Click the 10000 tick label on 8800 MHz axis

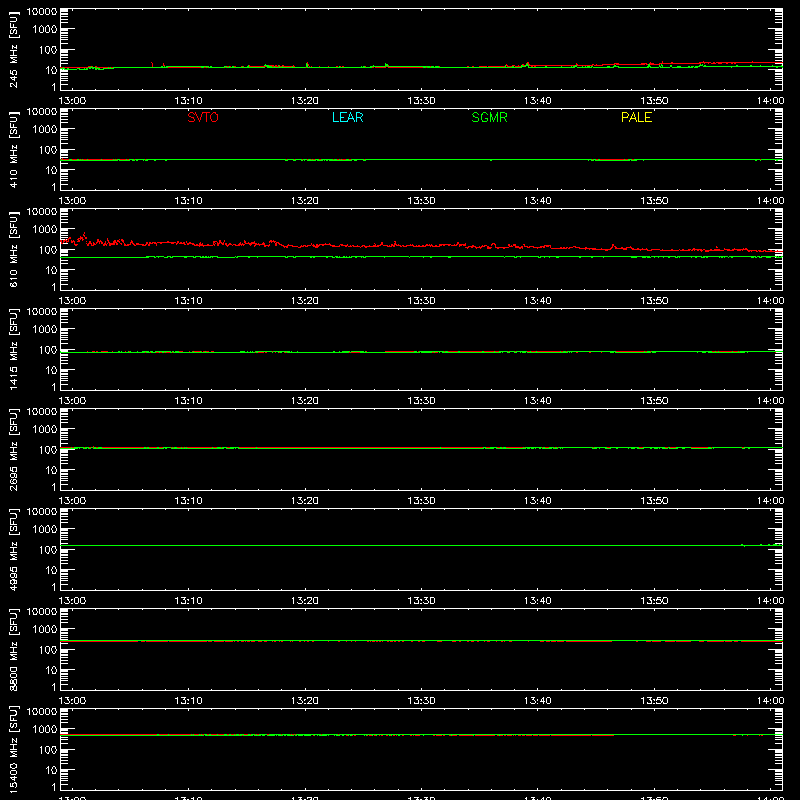(42, 612)
